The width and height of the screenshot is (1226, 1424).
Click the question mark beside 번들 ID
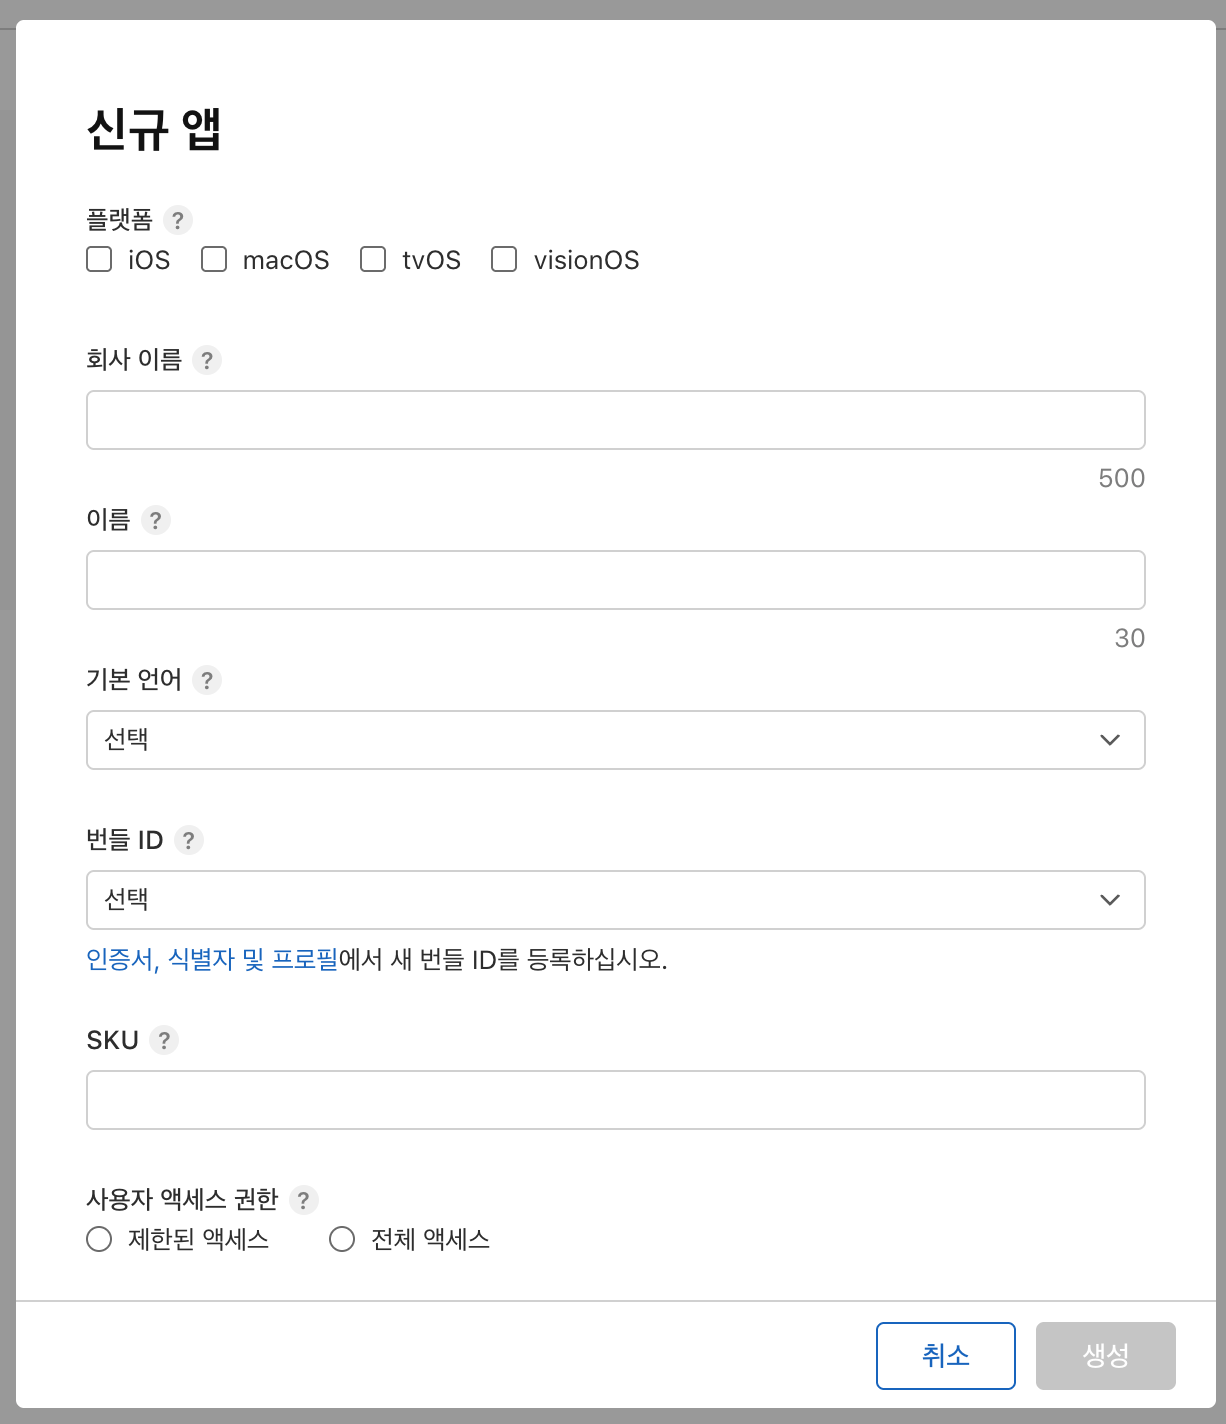(189, 840)
